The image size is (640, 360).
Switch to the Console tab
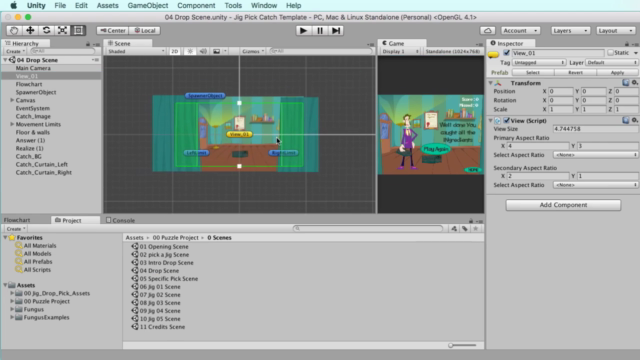point(120,220)
